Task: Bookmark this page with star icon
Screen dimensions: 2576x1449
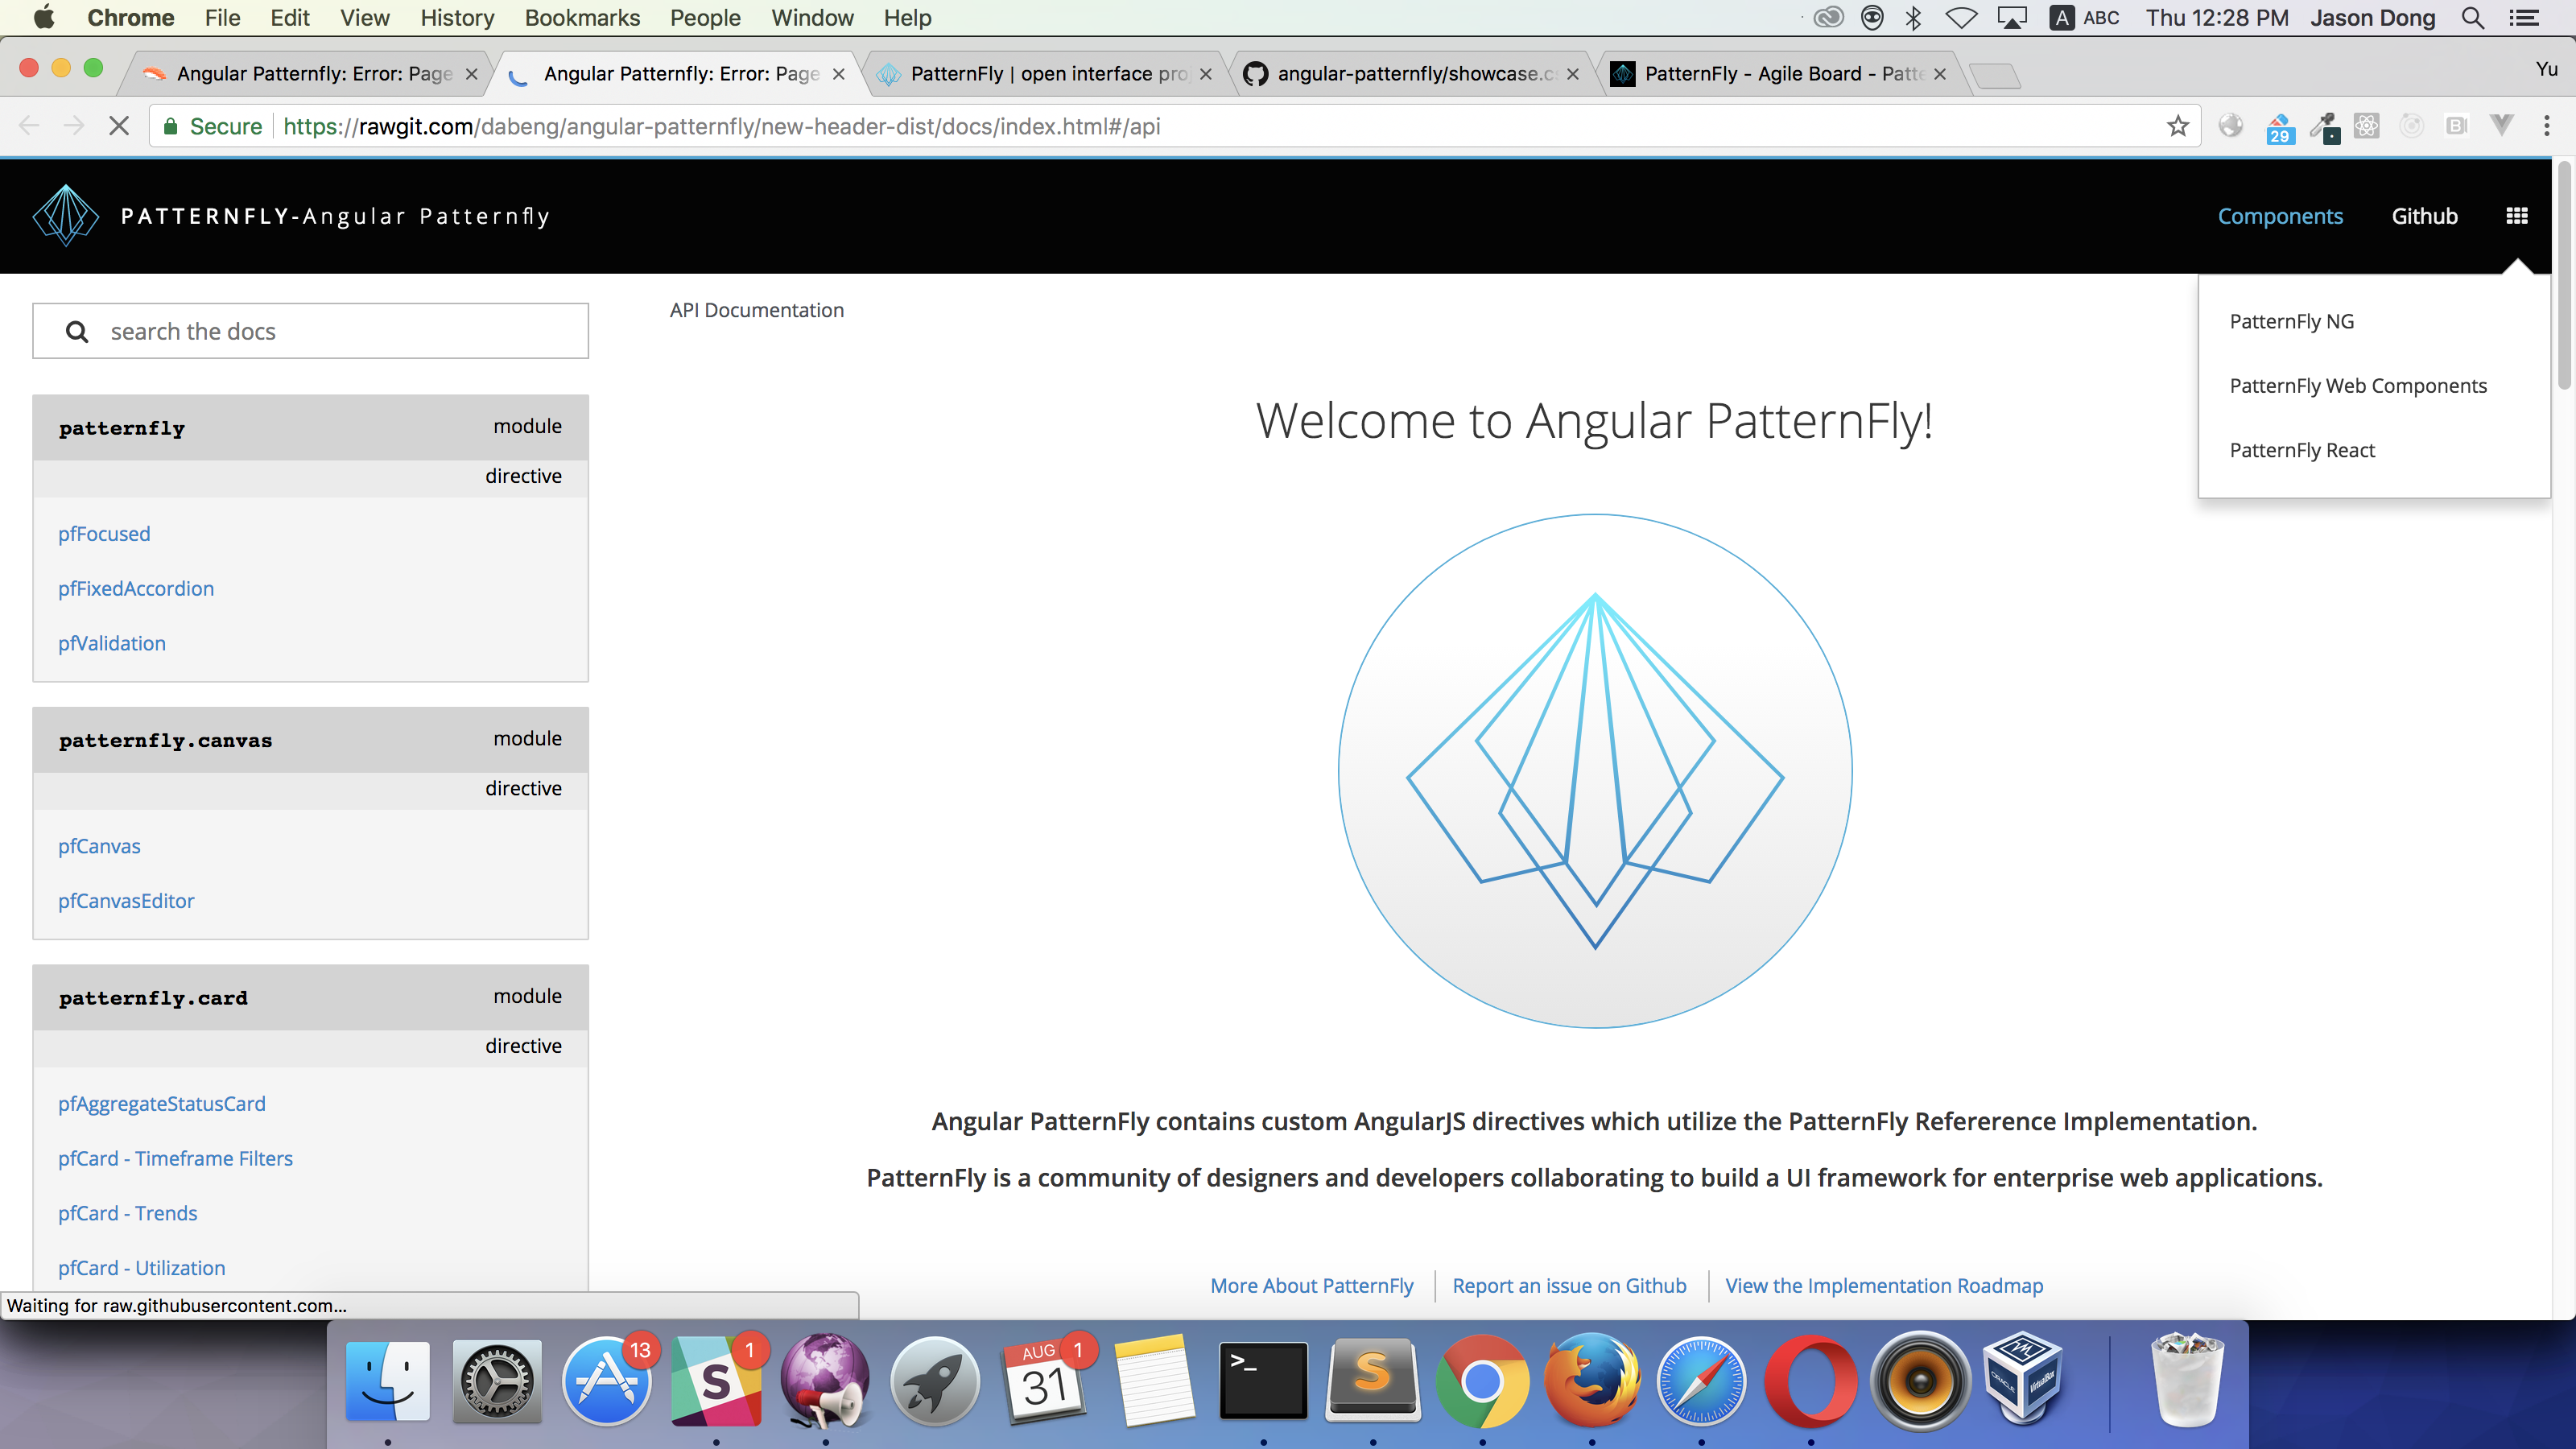Action: click(x=2177, y=126)
